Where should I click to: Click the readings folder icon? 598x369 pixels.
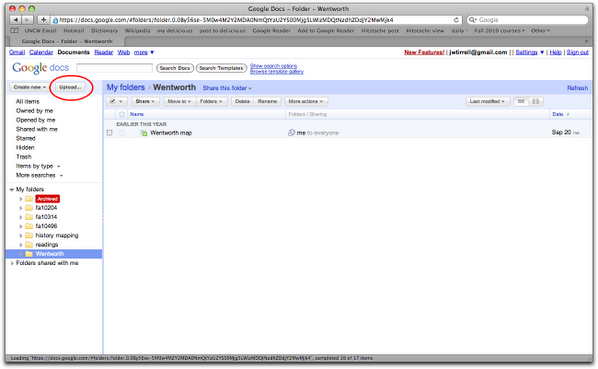point(29,244)
